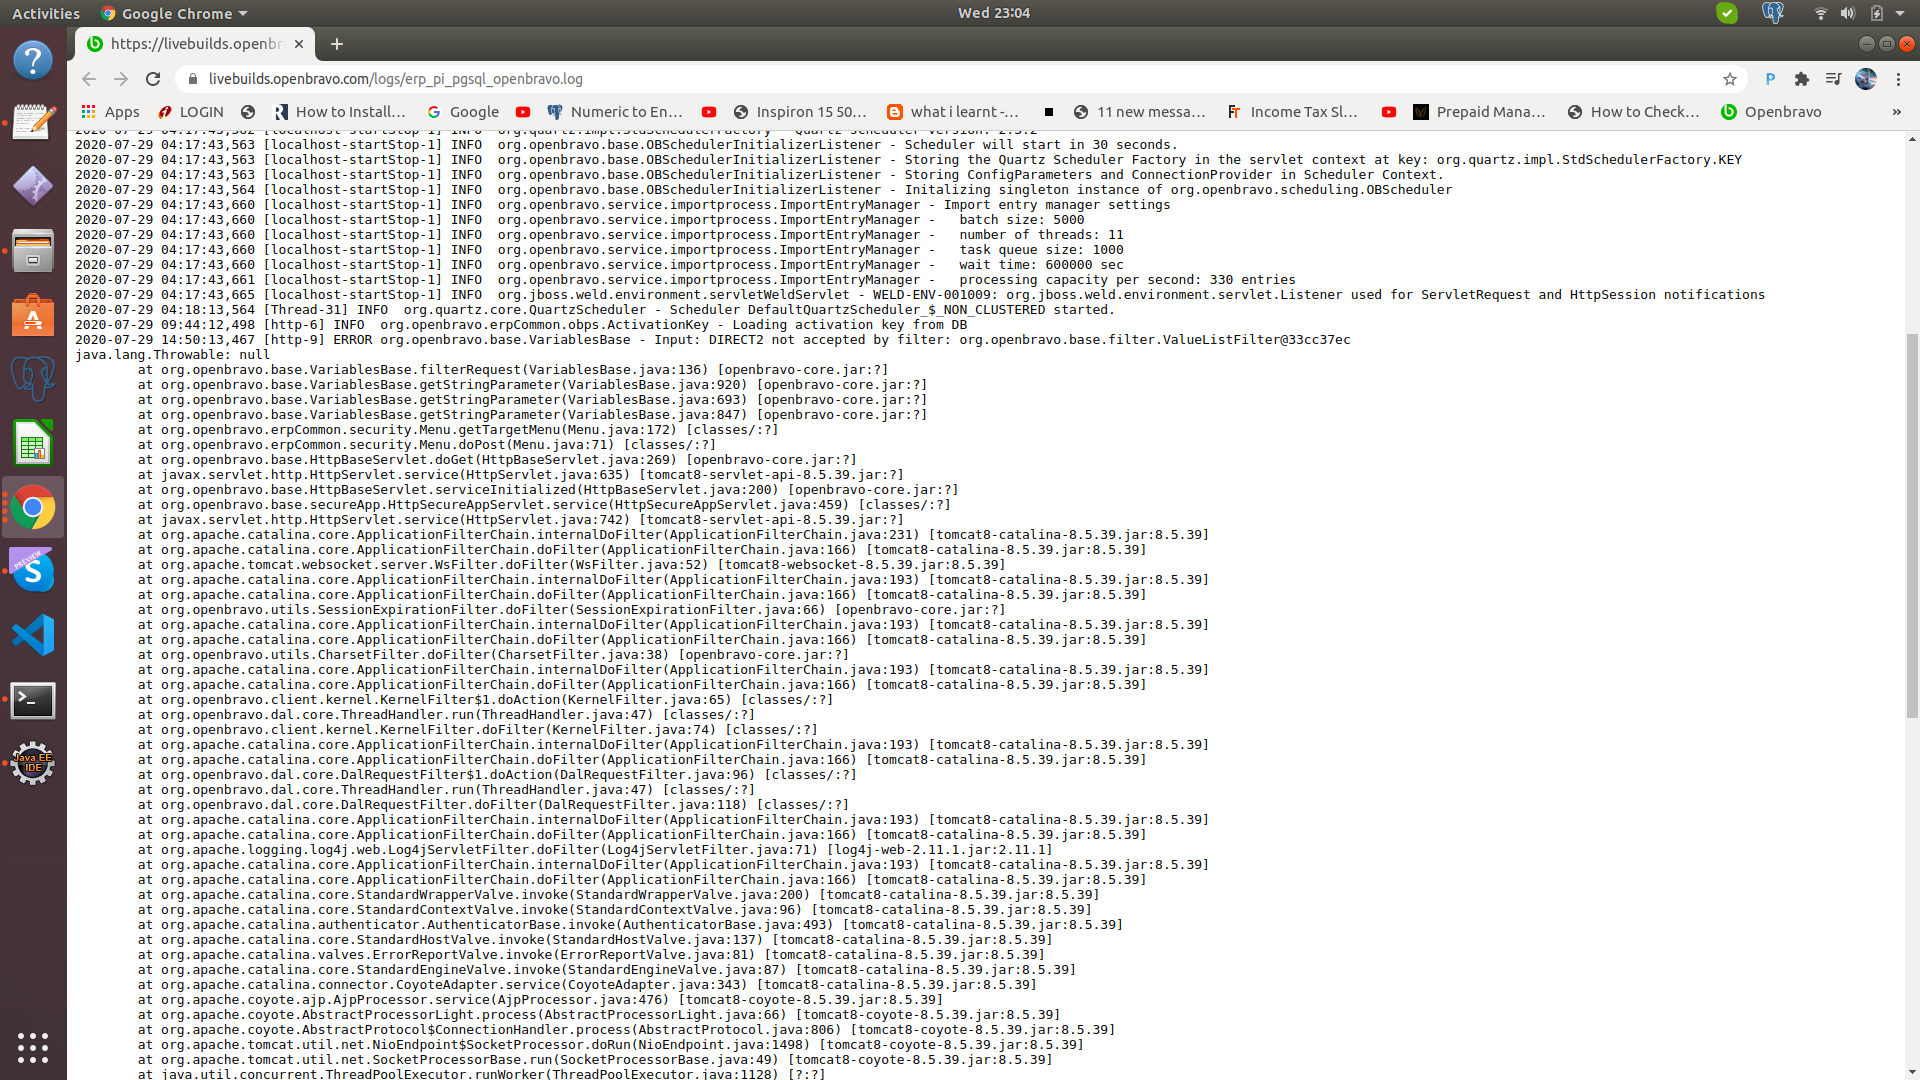Click the Chrome profile avatar
Image resolution: width=1920 pixels, height=1080 pixels.
point(1866,79)
